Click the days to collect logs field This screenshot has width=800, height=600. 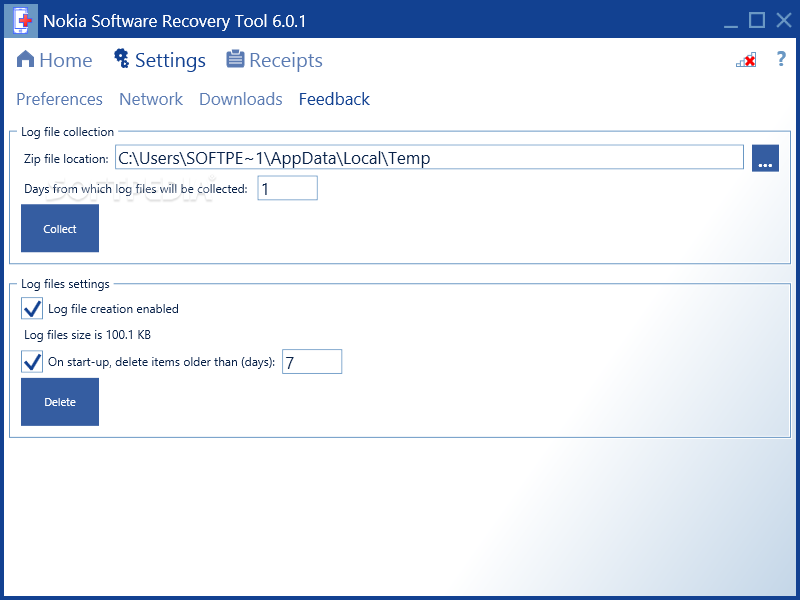point(287,188)
